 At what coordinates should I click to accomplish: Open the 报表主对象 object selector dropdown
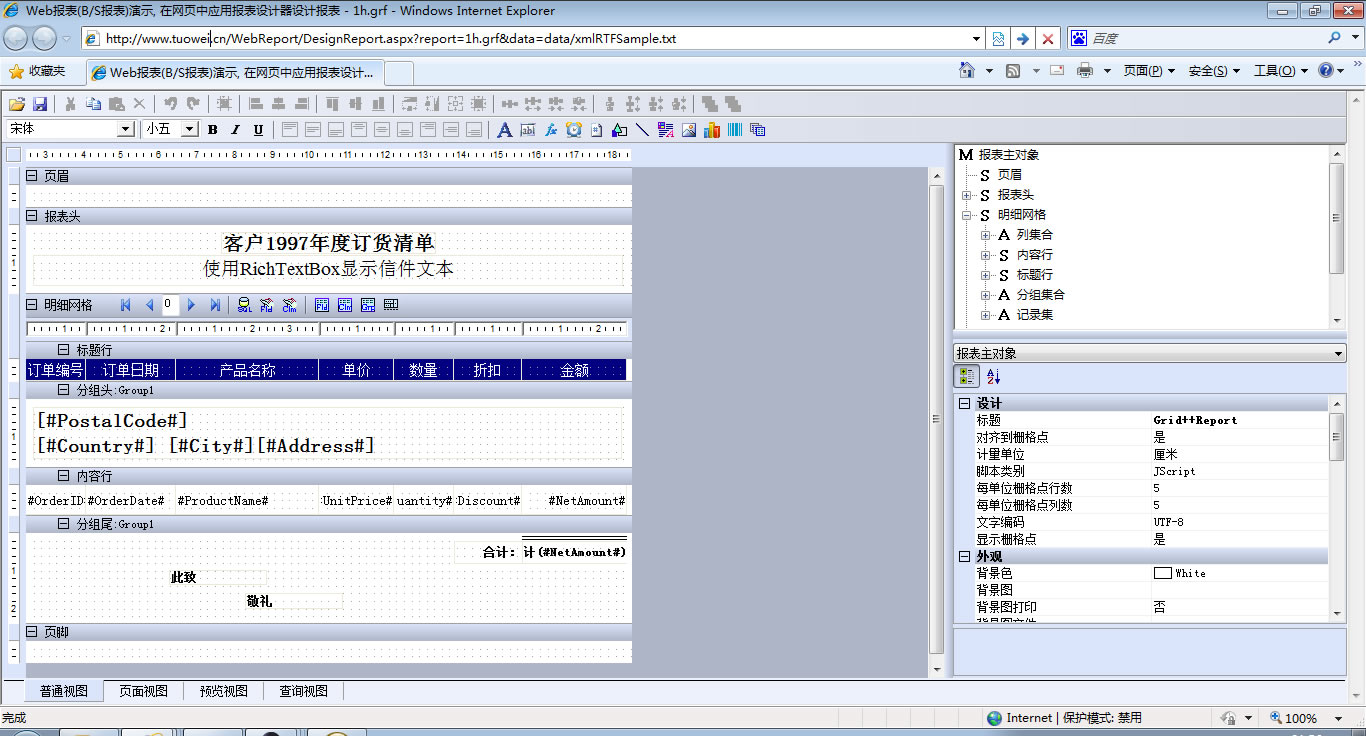[x=1338, y=354]
